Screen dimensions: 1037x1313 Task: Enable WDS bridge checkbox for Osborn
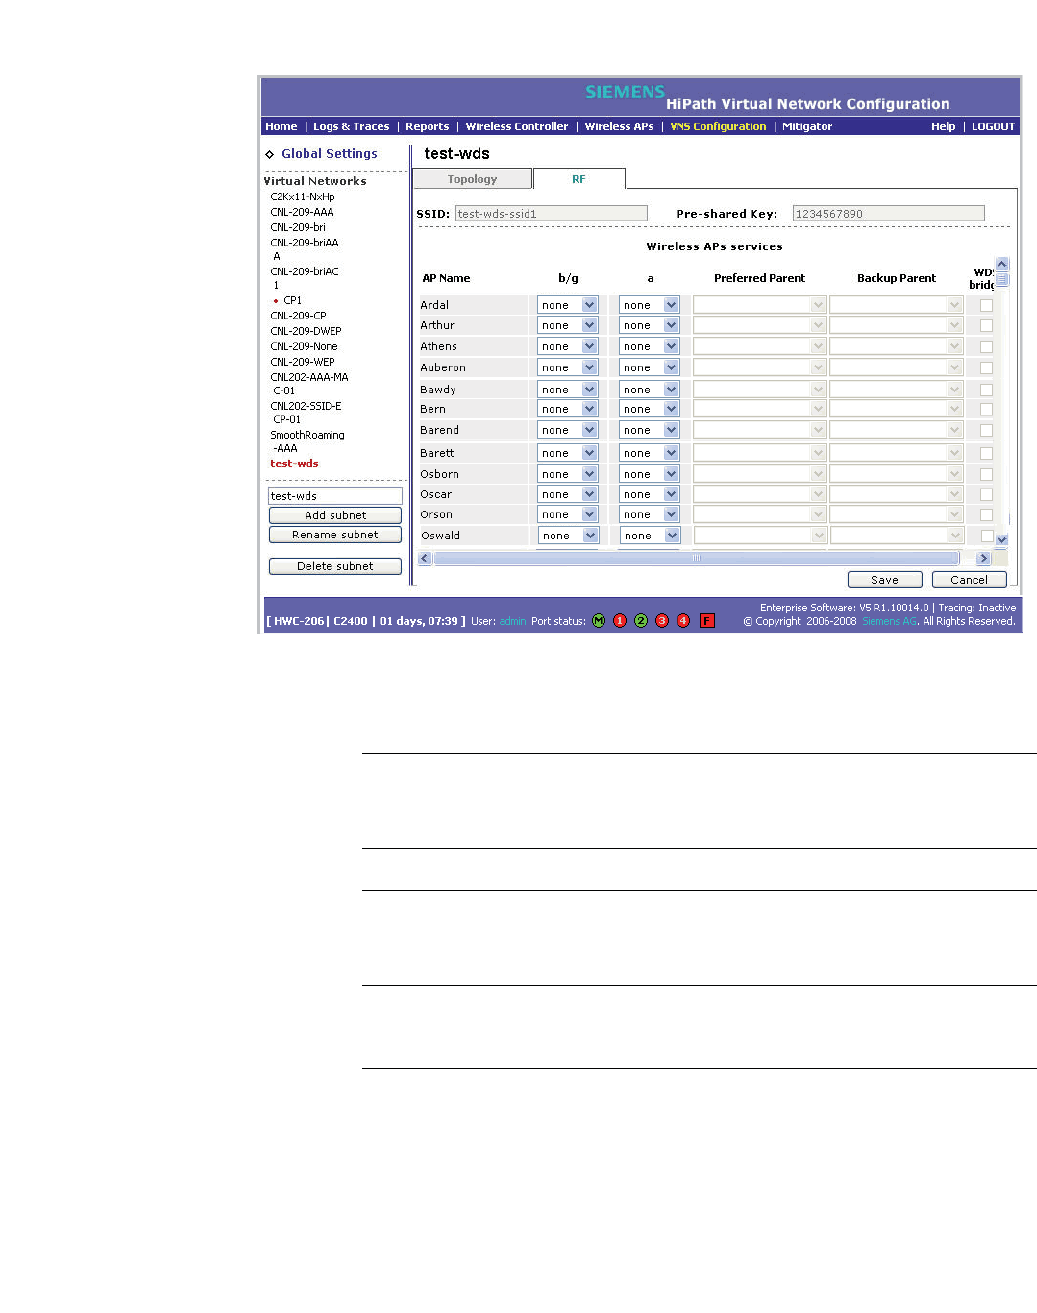(986, 474)
